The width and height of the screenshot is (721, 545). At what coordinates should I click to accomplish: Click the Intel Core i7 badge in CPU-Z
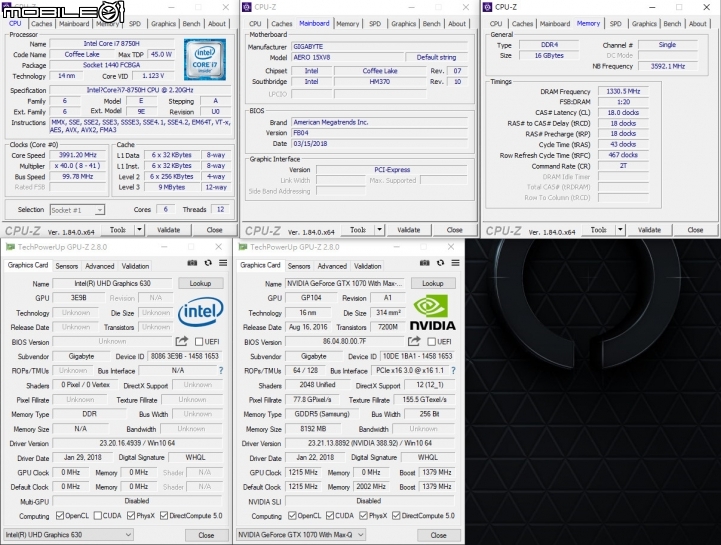click(x=205, y=60)
